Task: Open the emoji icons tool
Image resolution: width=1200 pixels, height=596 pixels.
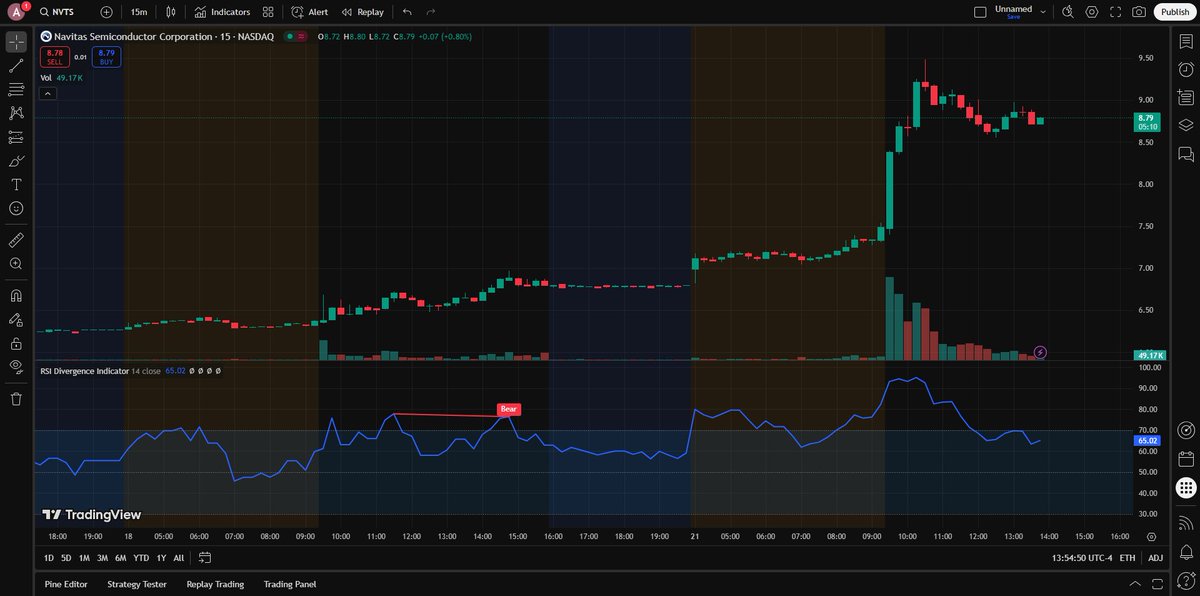Action: pyautogui.click(x=16, y=208)
